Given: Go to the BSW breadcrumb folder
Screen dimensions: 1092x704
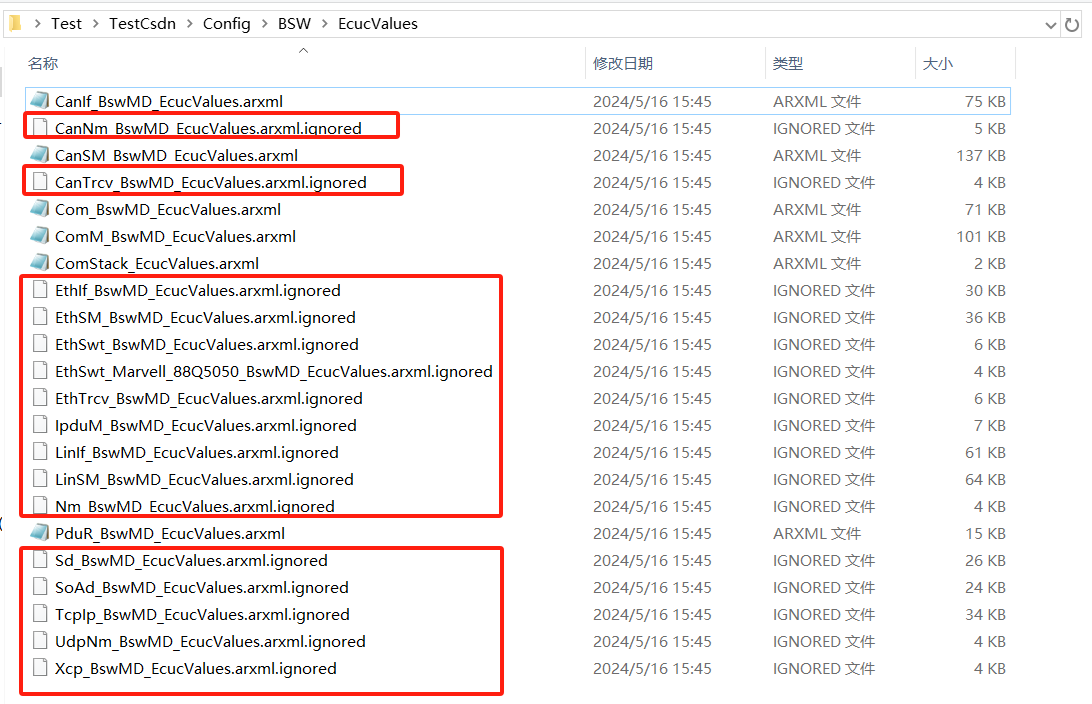Looking at the screenshot, I should coord(294,24).
